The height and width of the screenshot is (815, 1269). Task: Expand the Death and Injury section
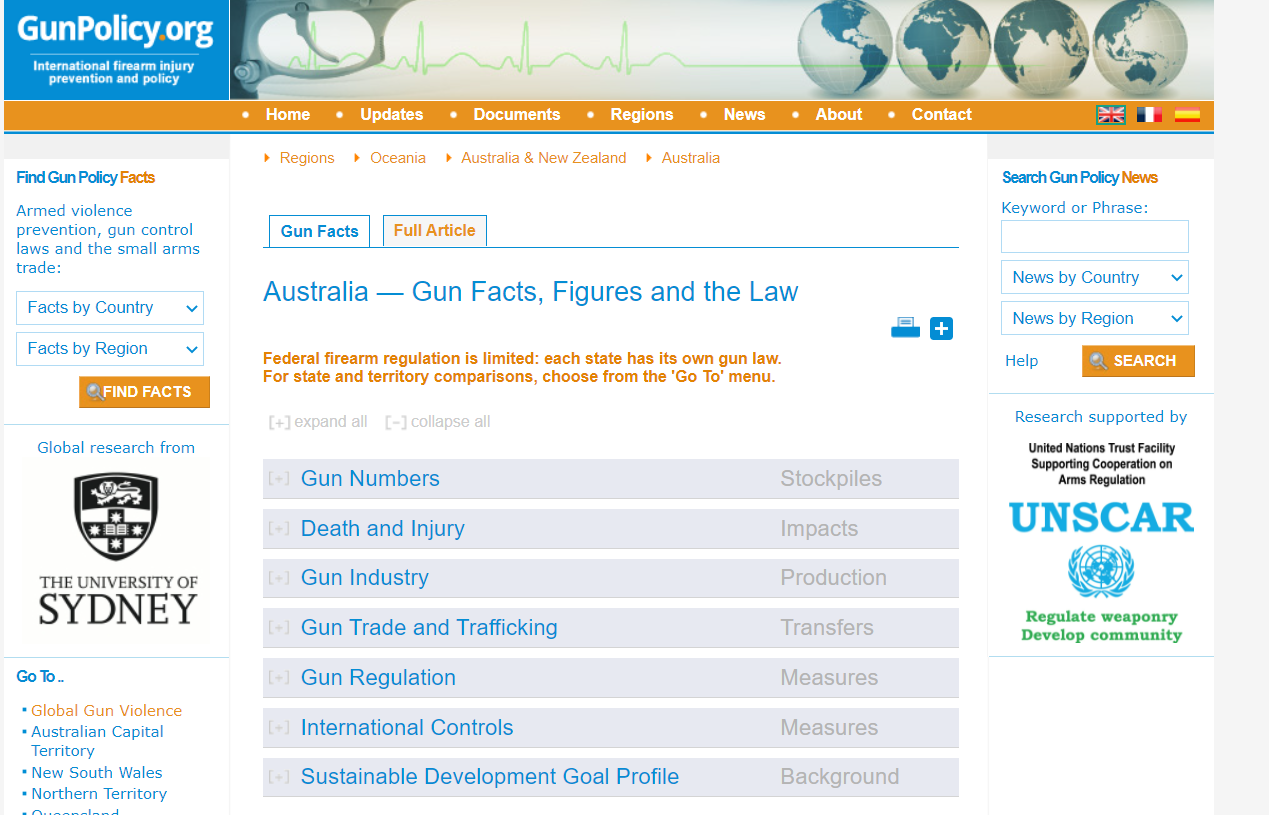382,529
